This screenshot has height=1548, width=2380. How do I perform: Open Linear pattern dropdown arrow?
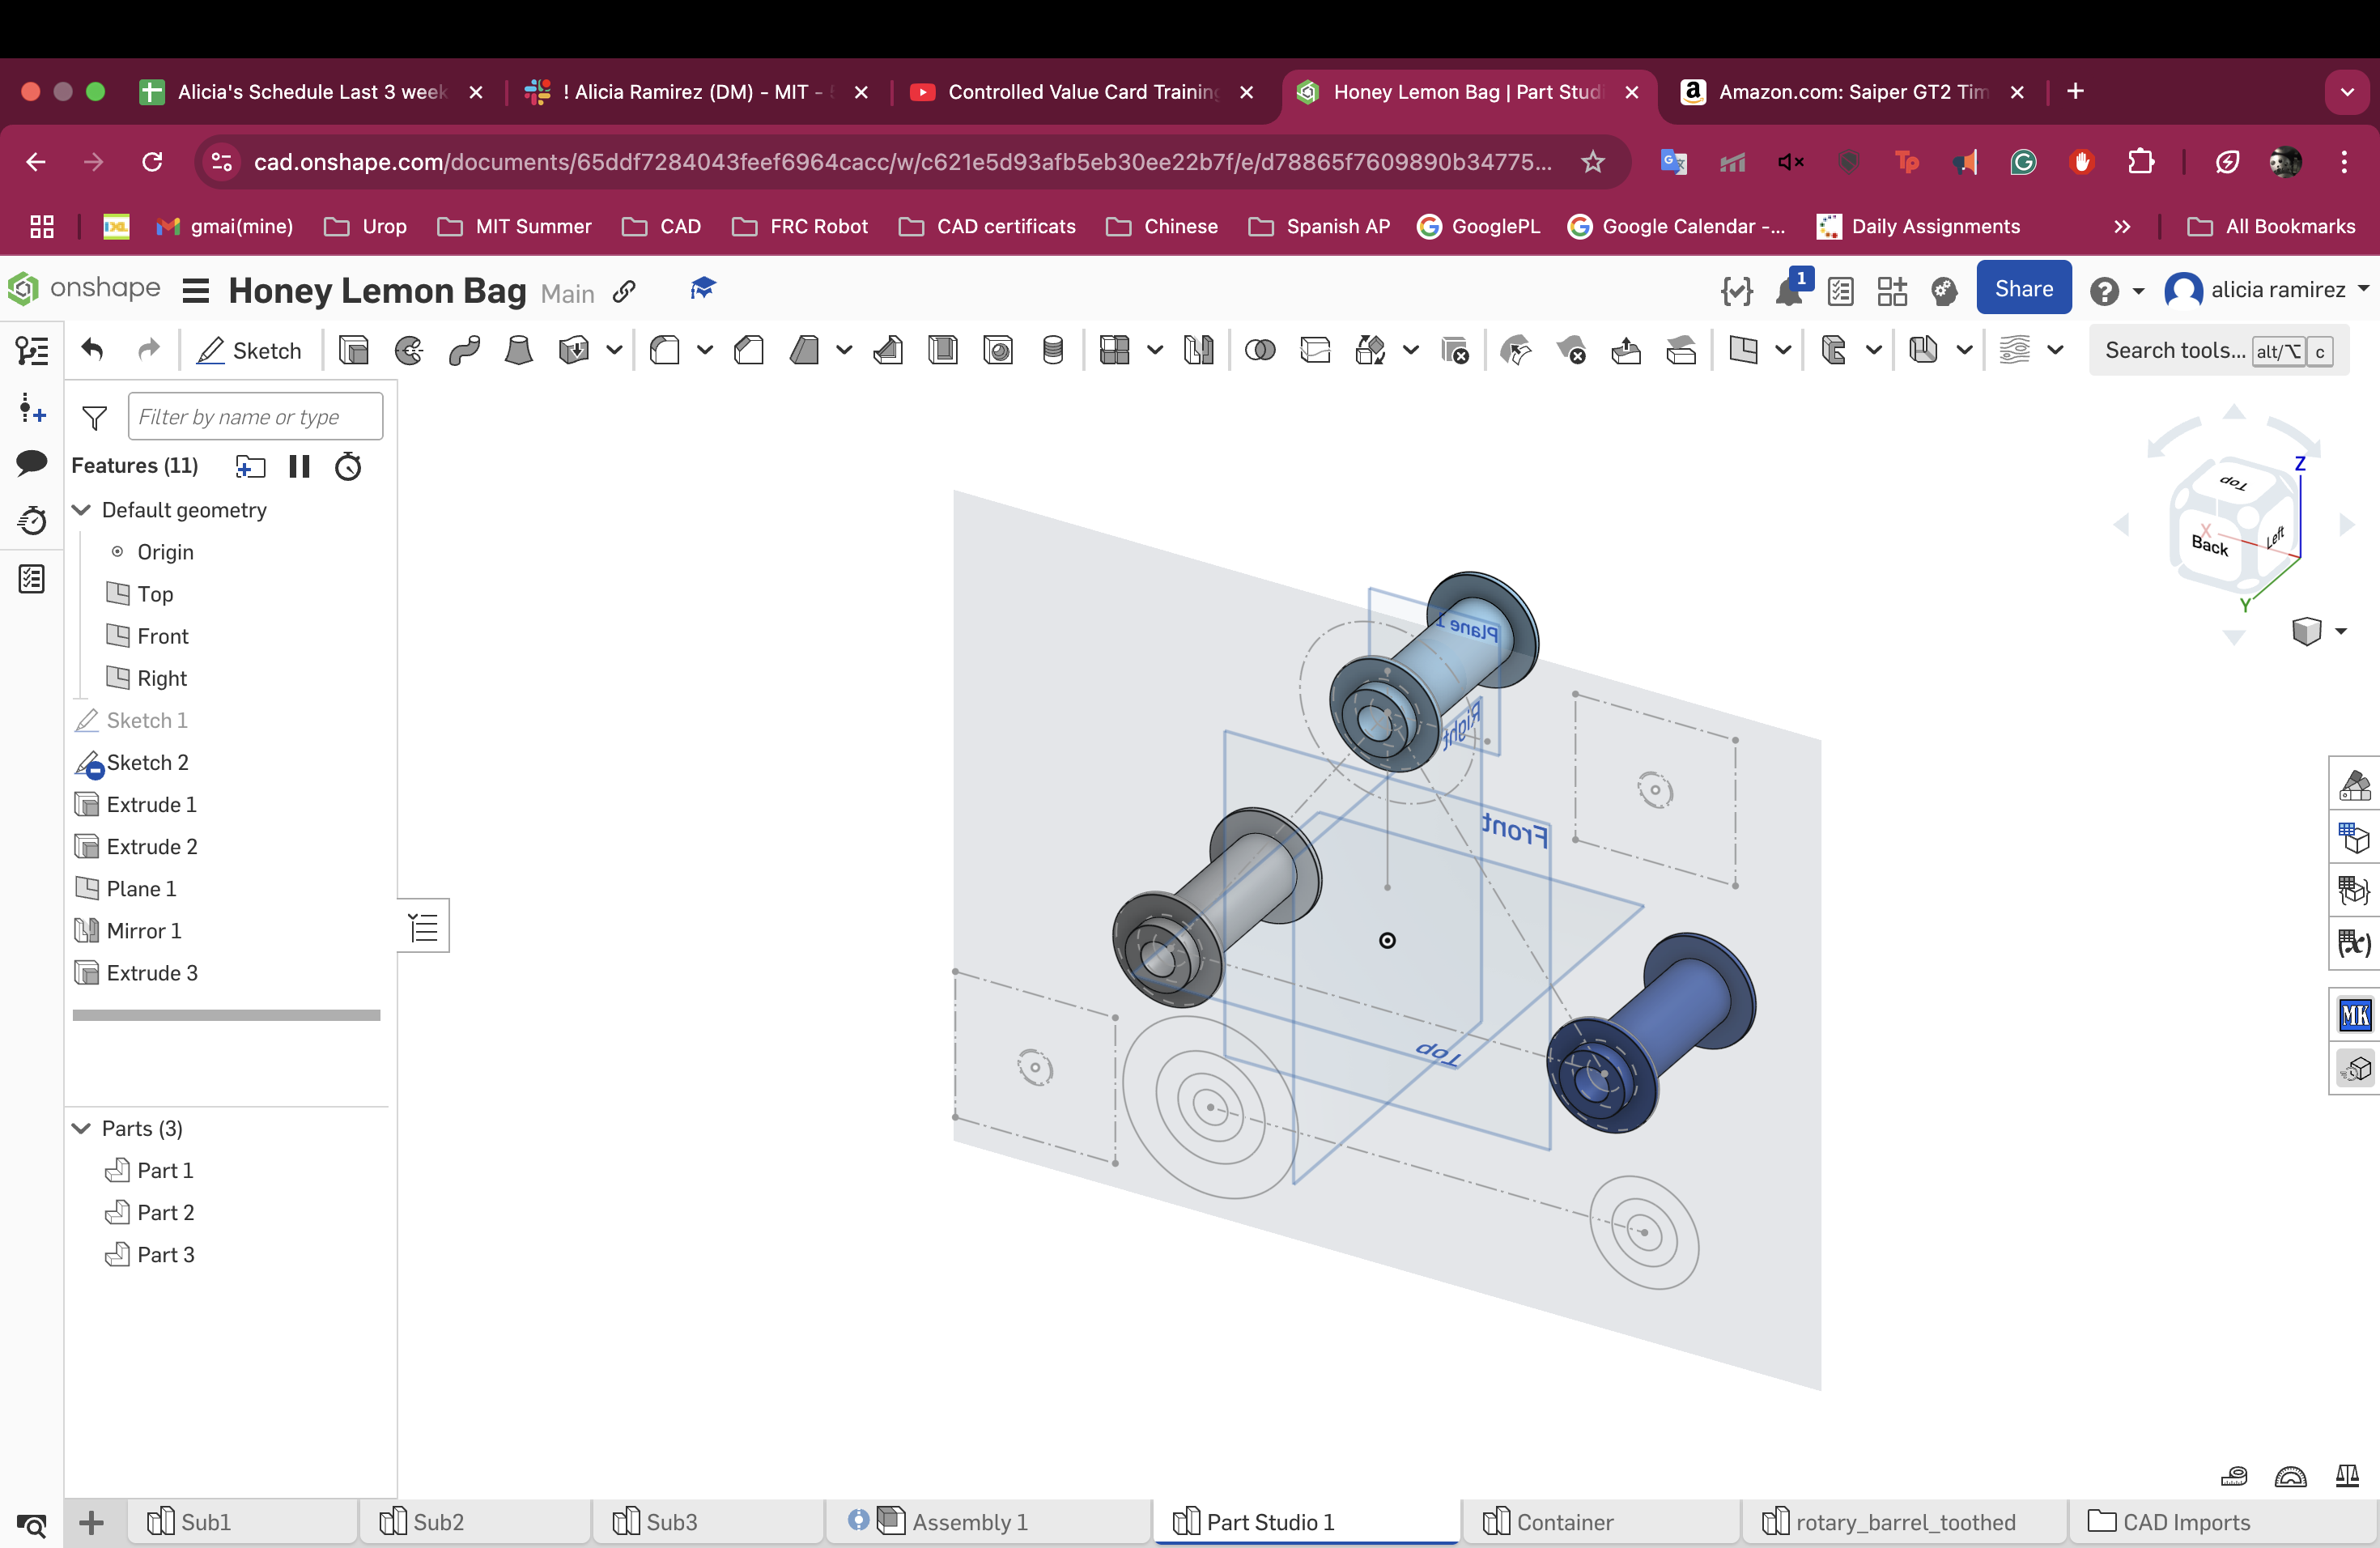click(1155, 350)
